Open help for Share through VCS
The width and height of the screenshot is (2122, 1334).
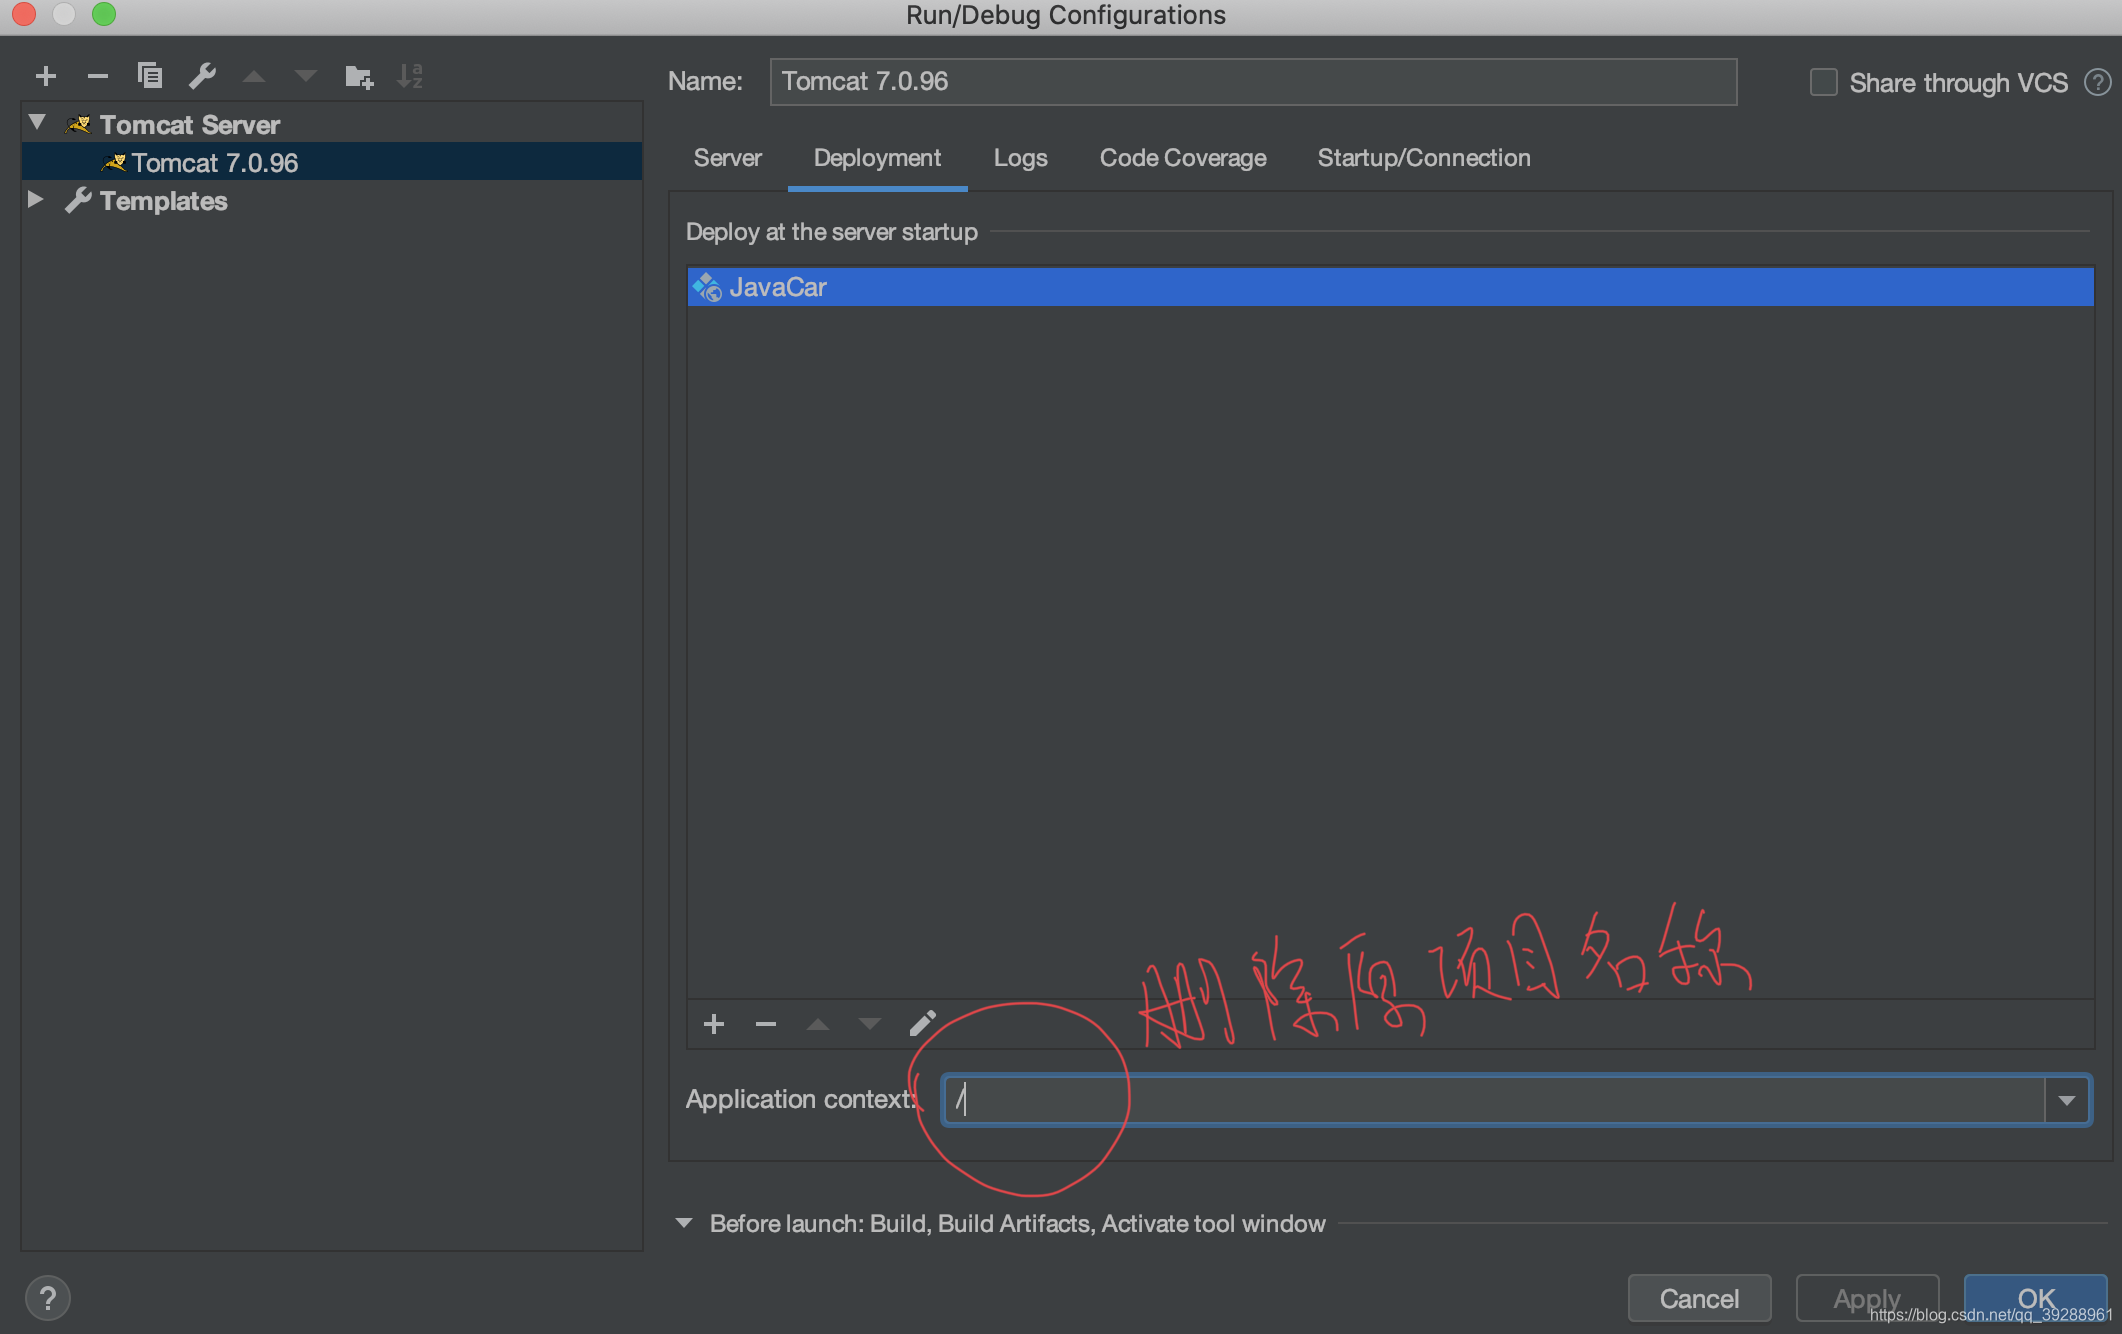point(2097,82)
